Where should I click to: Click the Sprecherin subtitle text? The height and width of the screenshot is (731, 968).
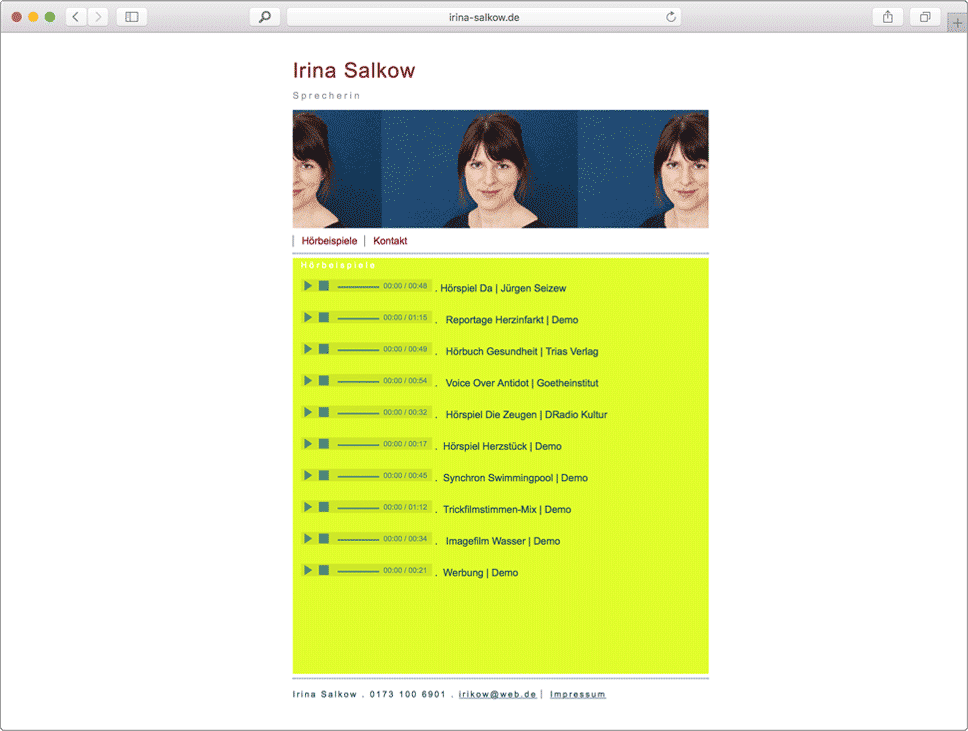tap(327, 96)
